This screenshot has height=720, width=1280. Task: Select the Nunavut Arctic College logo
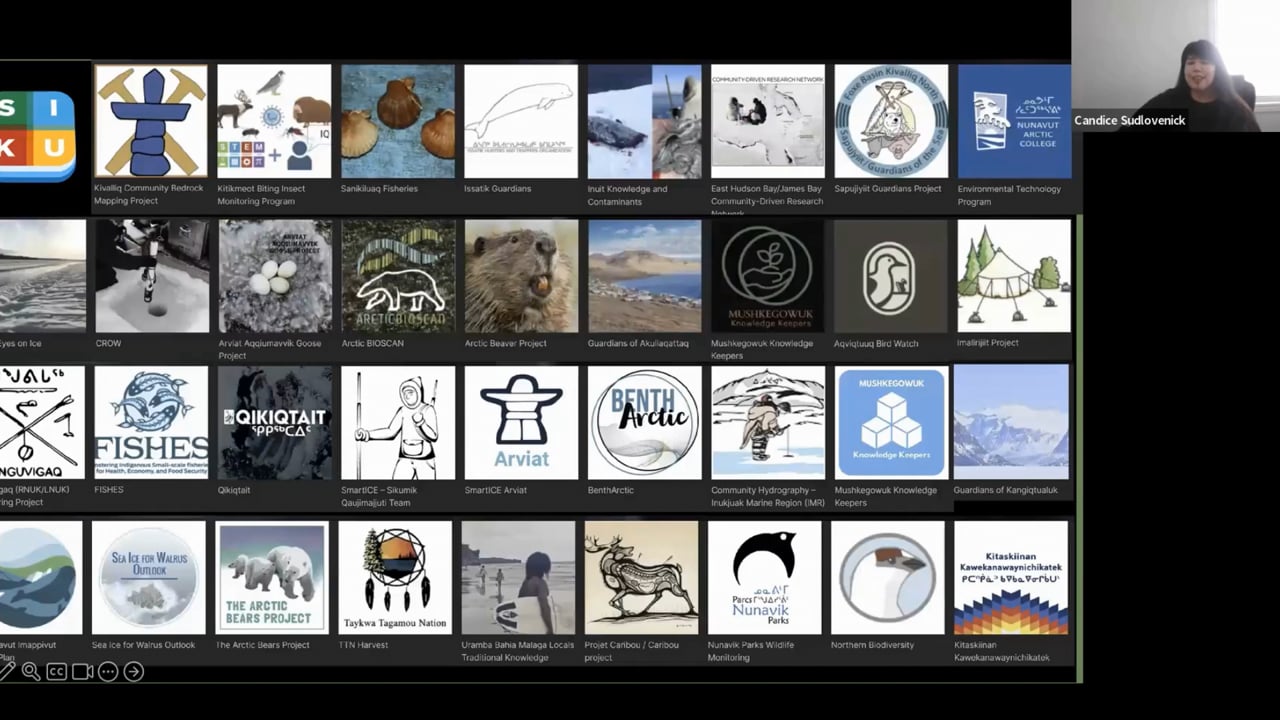point(1014,121)
